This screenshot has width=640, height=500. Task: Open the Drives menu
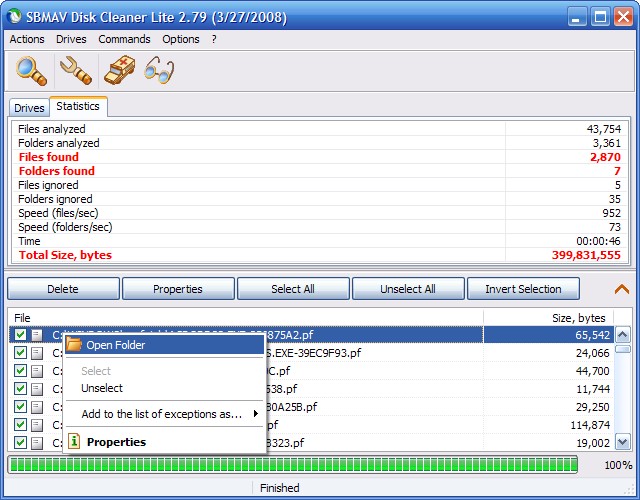[71, 39]
